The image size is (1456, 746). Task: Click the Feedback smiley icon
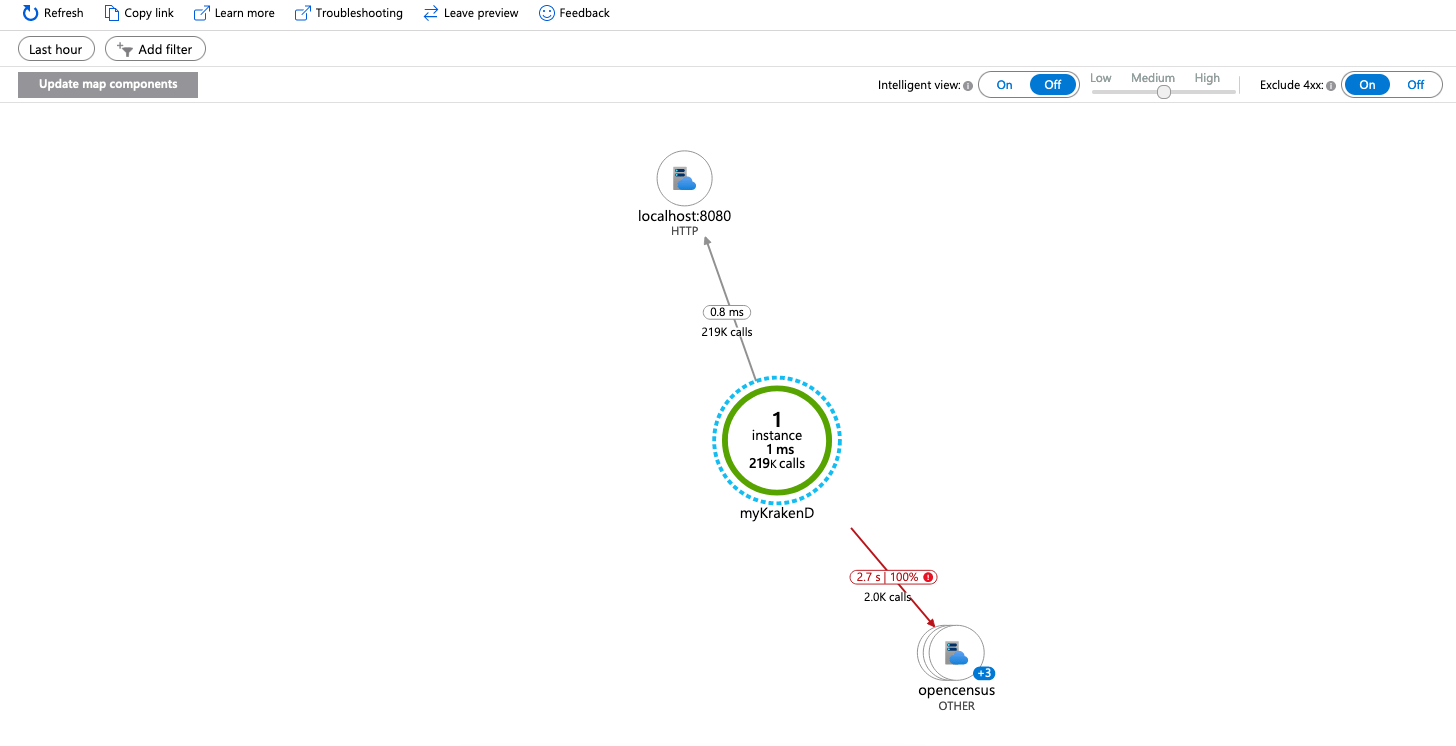coord(546,13)
